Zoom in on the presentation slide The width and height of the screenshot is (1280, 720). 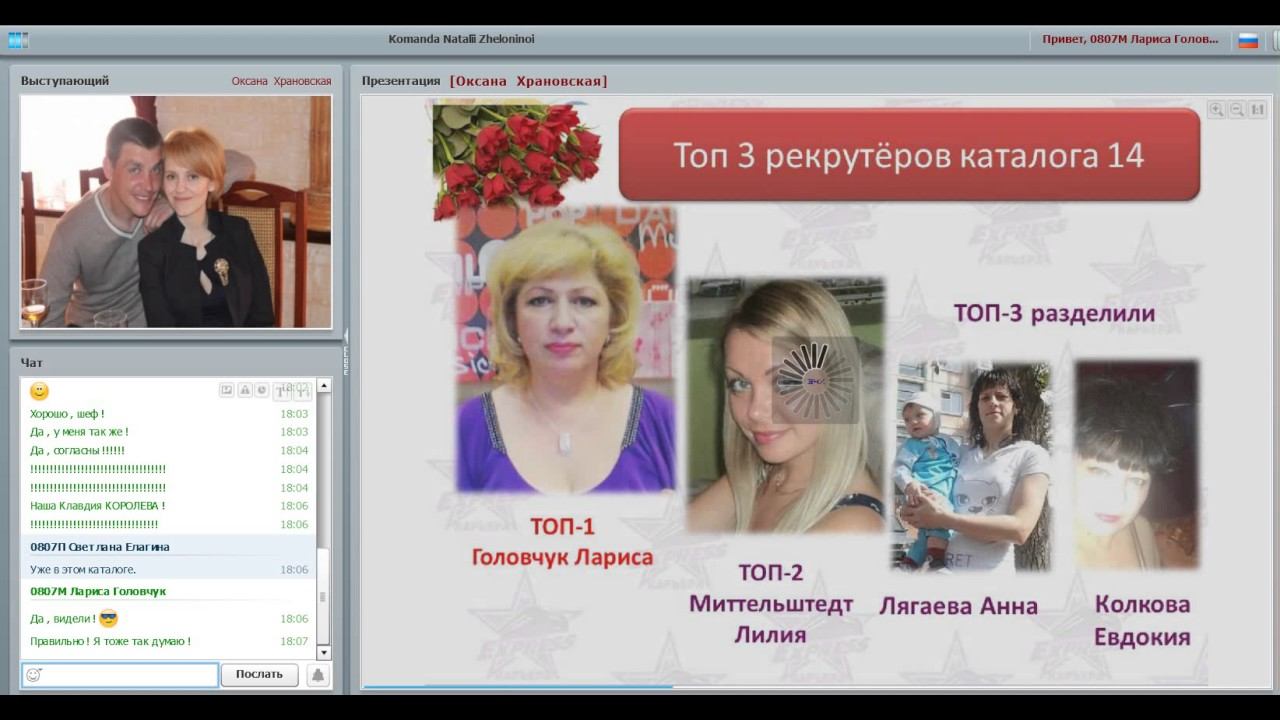pyautogui.click(x=1216, y=110)
